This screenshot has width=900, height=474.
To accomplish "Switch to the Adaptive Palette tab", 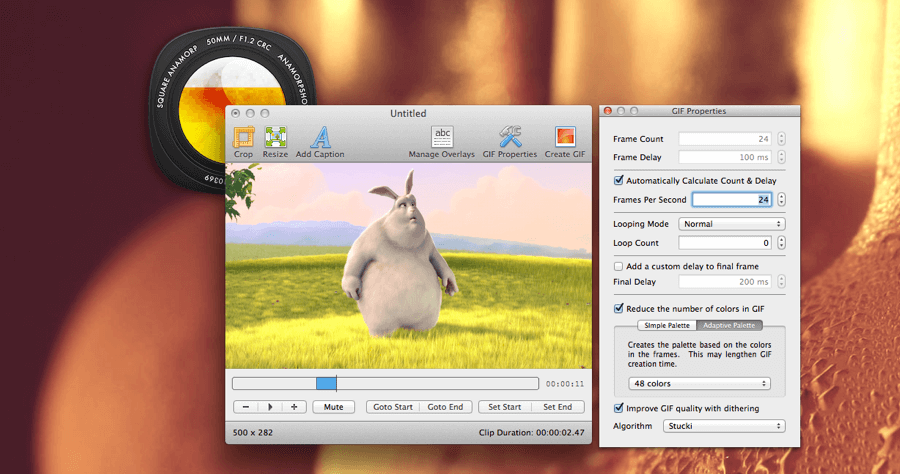I will pyautogui.click(x=730, y=325).
